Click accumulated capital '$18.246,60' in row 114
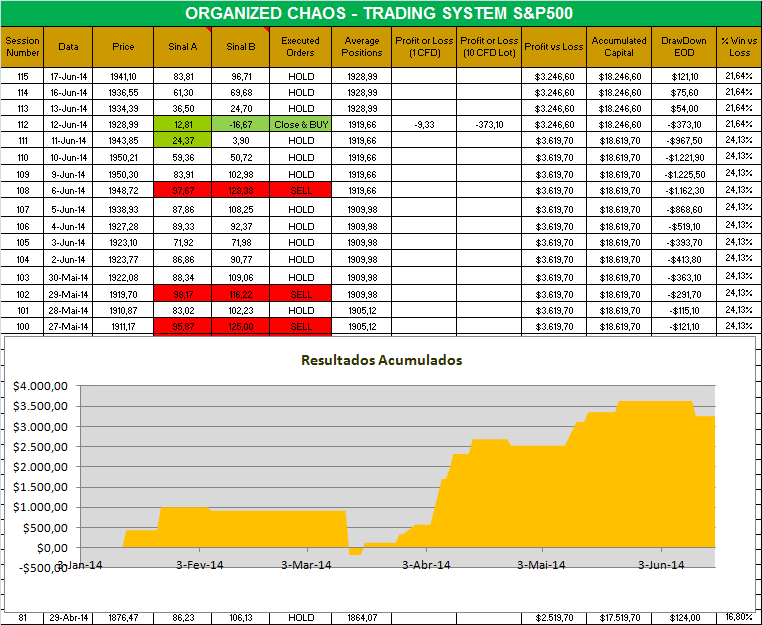This screenshot has height=625, width=762. (x=619, y=92)
